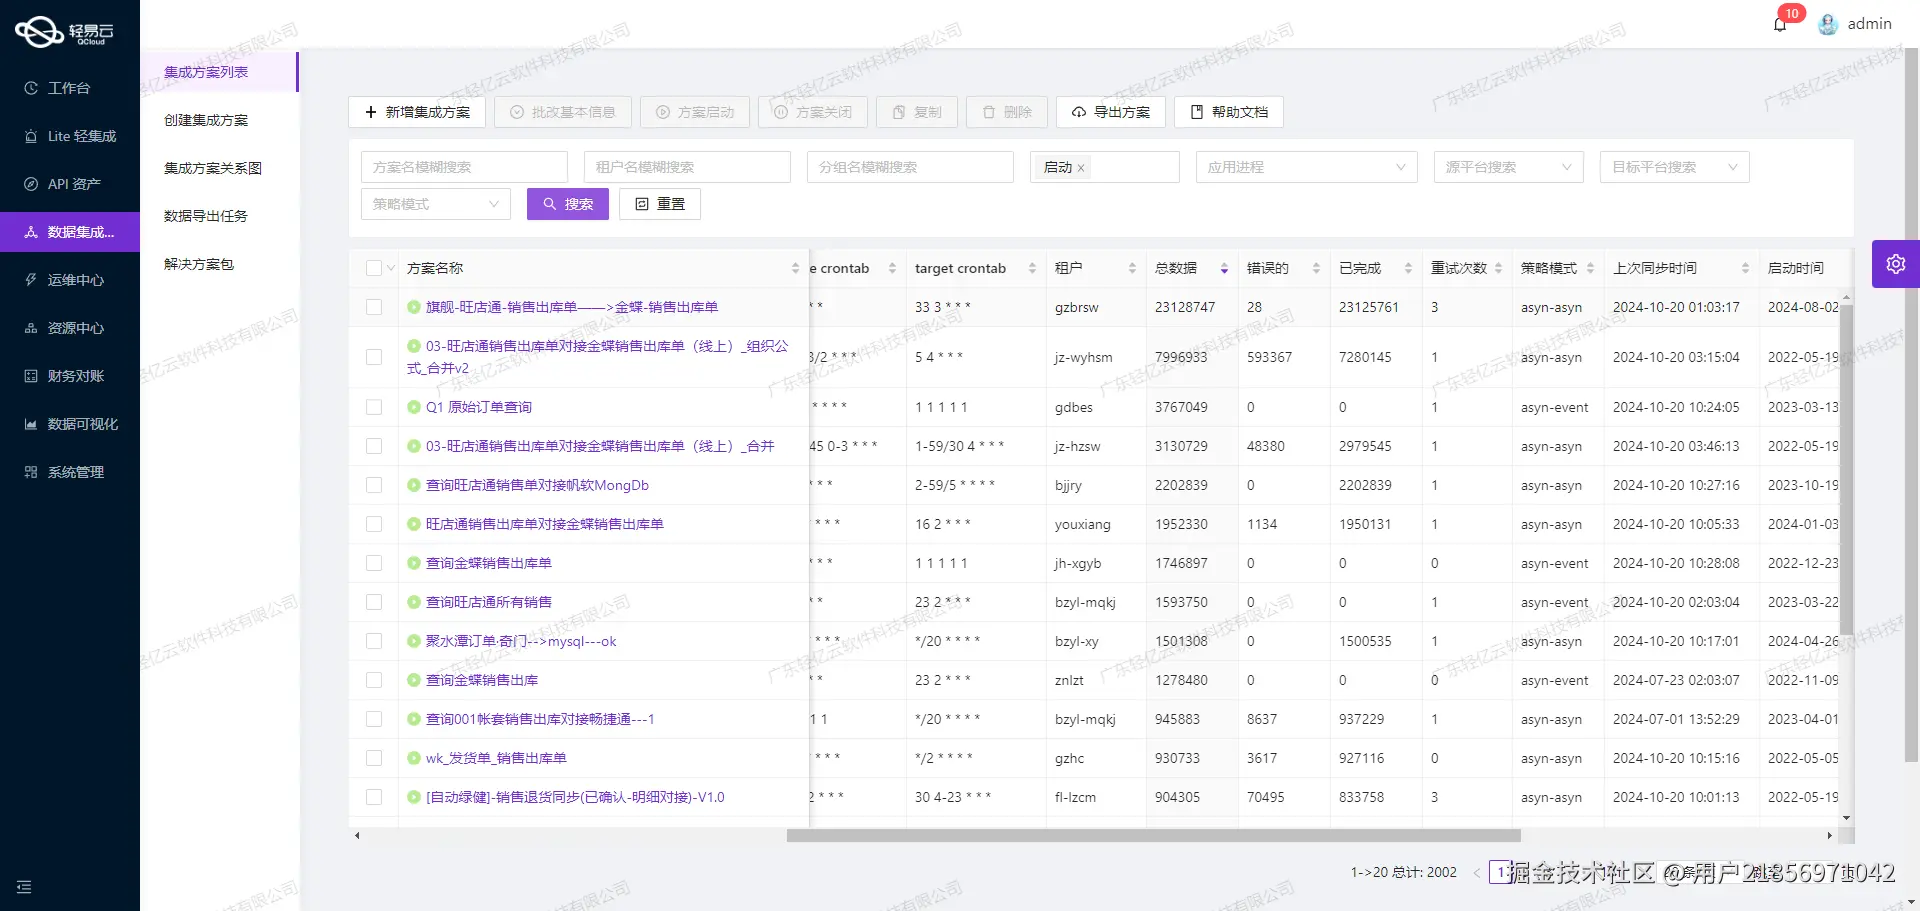Viewport: 1920px width, 911px height.
Task: Check the 查询旺店通销售单对接帆软MongDb row
Action: 374,485
